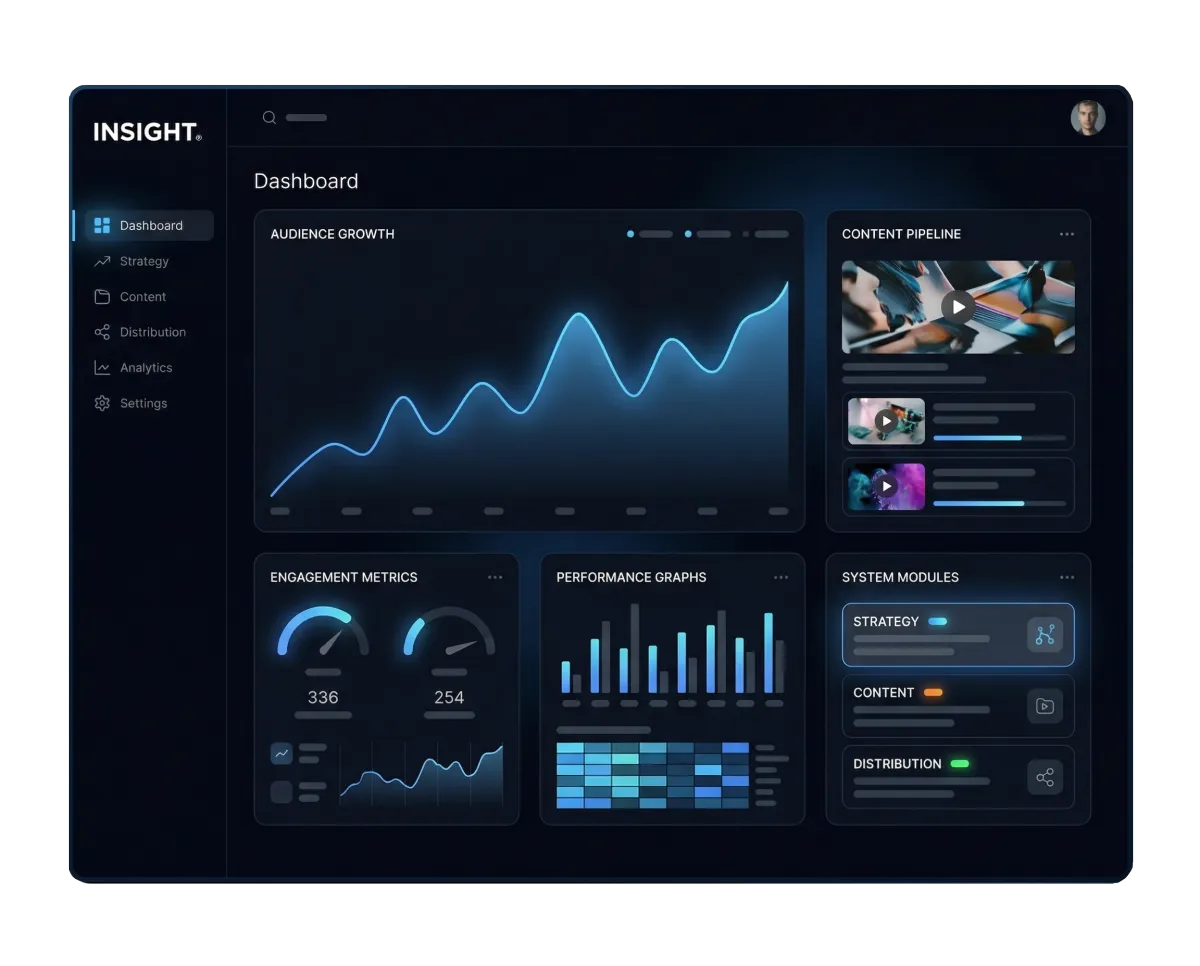Play the purple pipeline video thumbnail

[x=886, y=486]
